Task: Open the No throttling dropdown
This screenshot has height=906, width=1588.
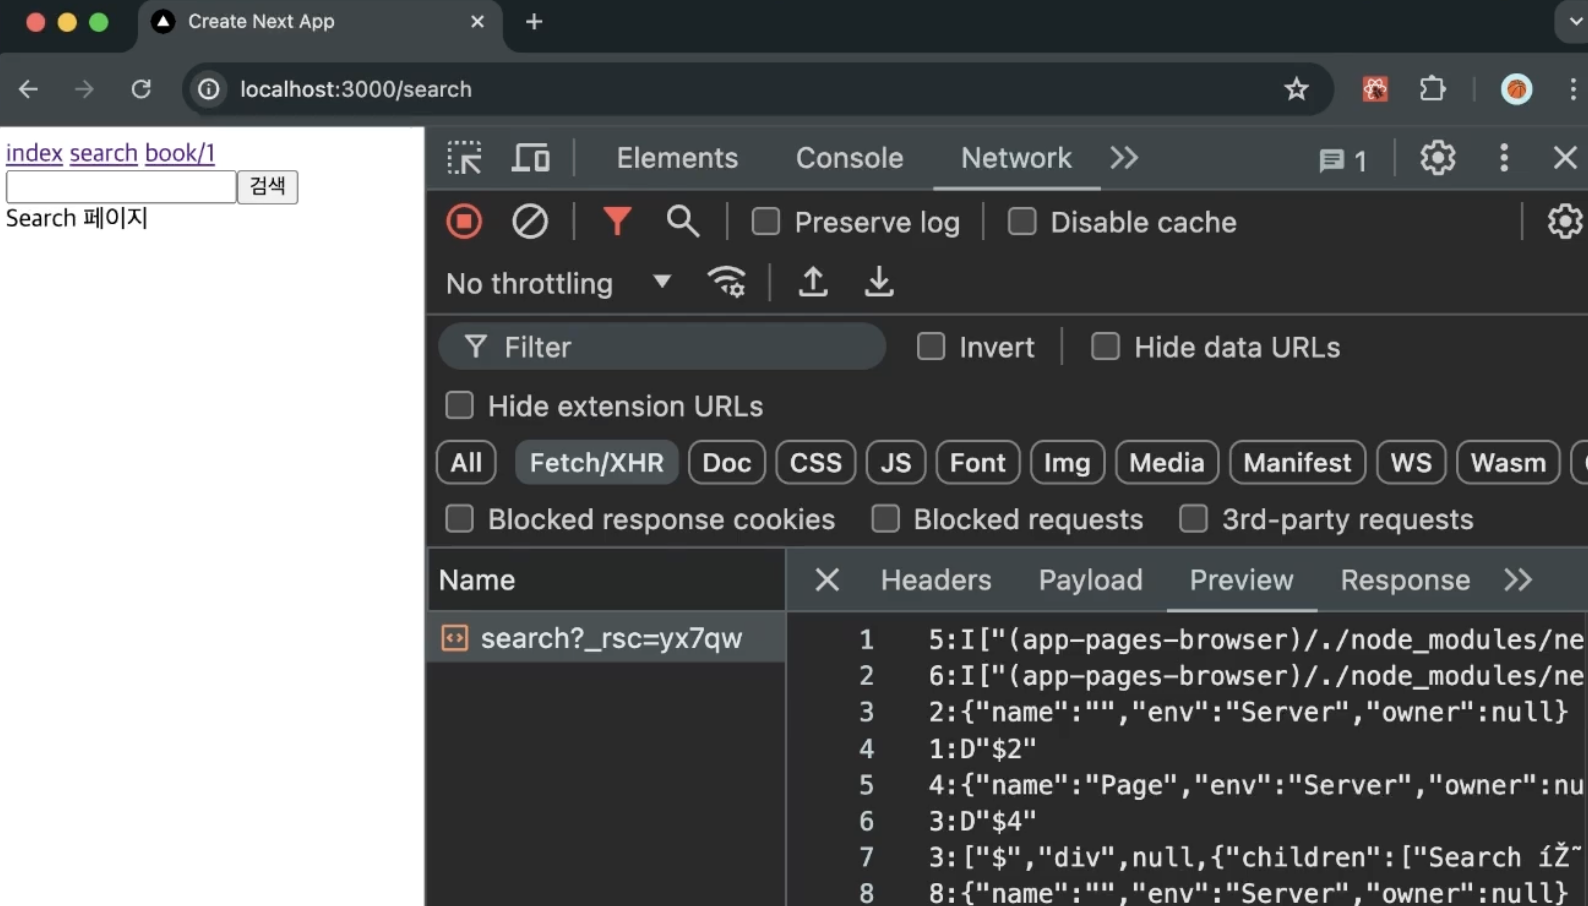Action: pyautogui.click(x=558, y=283)
